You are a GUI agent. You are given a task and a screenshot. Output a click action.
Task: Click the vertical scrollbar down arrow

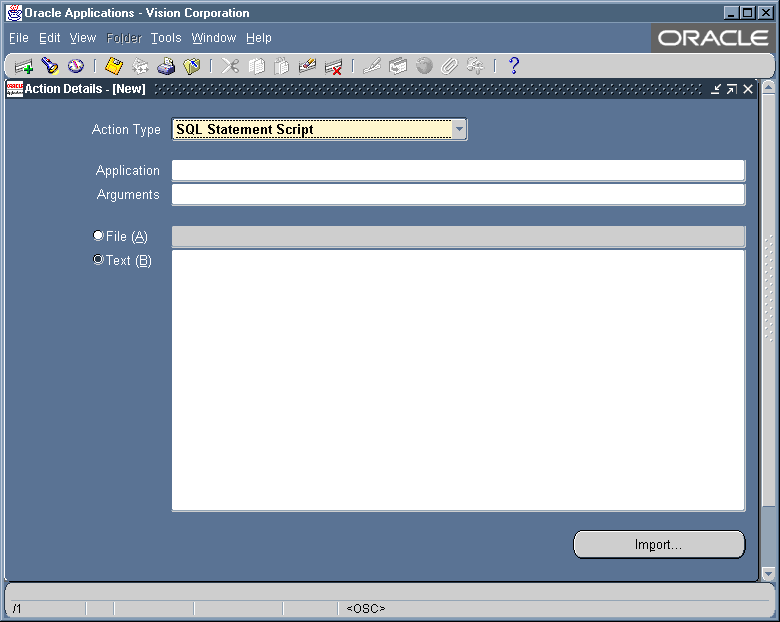(x=769, y=574)
